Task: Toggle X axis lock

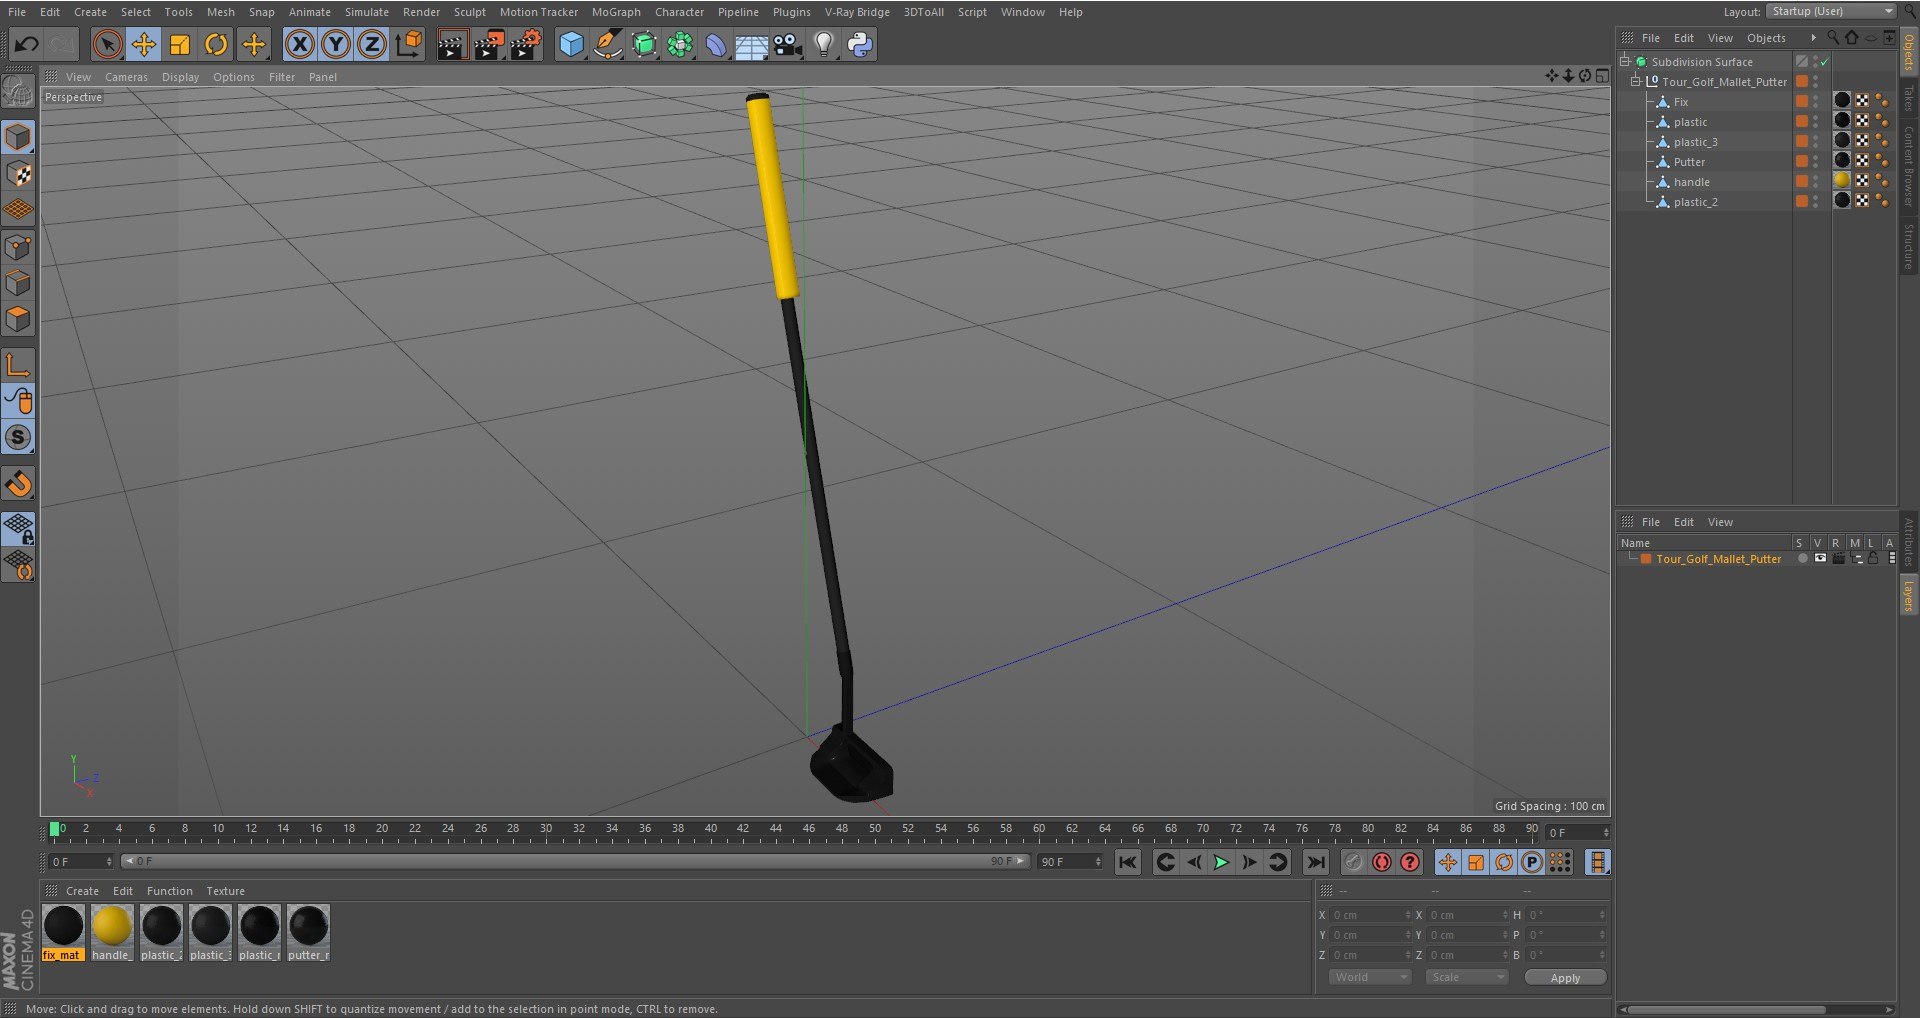Action: tap(299, 44)
